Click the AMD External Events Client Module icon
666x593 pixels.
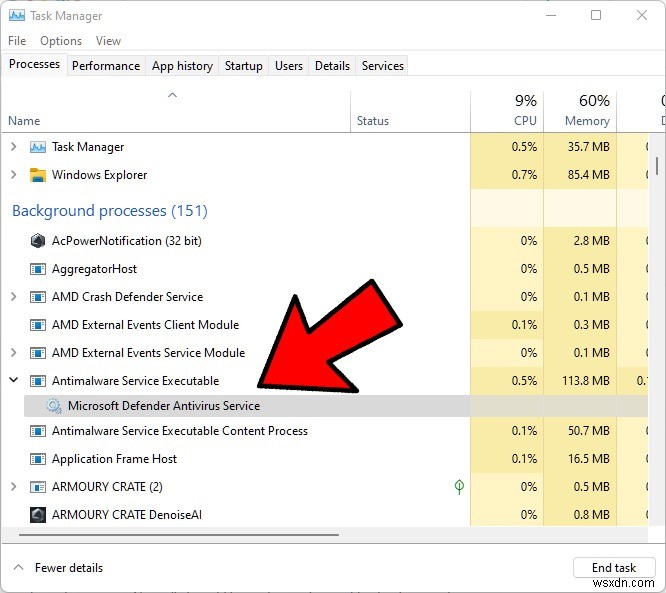(x=38, y=325)
